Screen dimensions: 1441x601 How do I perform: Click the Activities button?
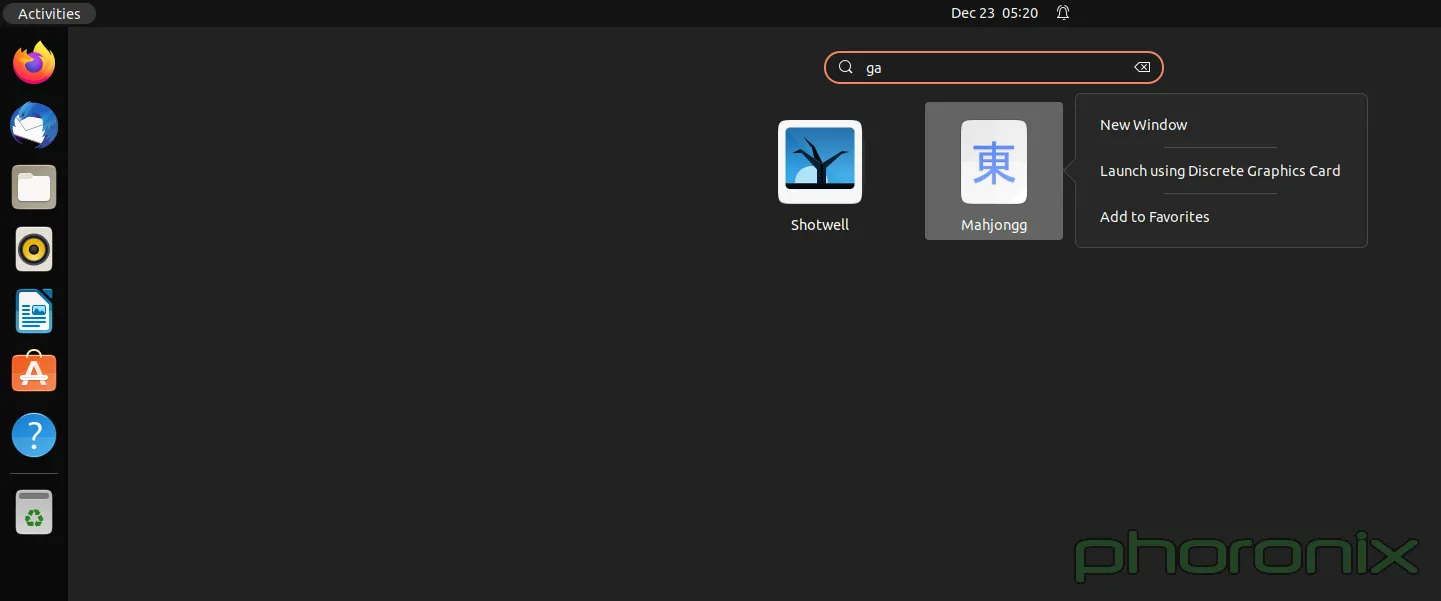(x=49, y=13)
